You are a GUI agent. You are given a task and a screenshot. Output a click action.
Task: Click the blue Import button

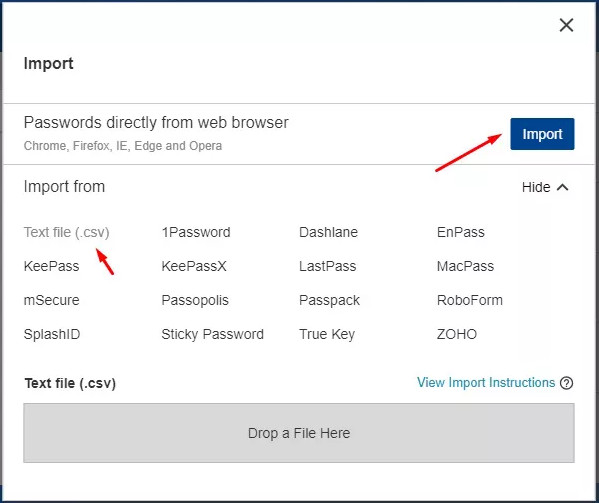pyautogui.click(x=542, y=134)
